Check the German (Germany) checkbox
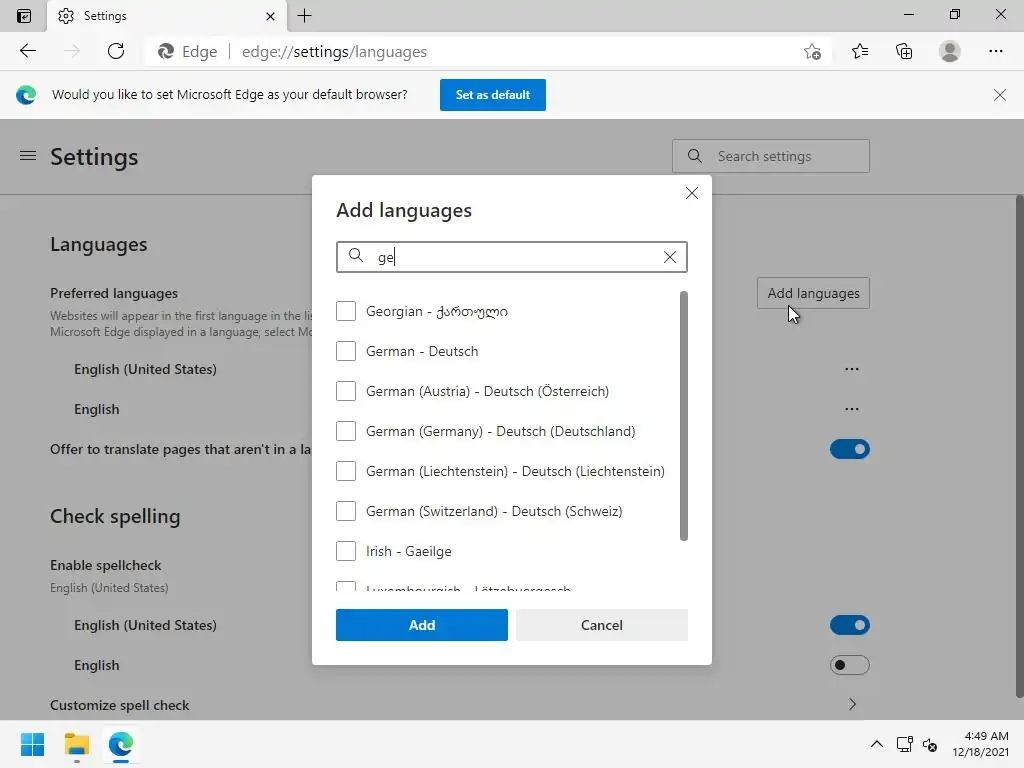The height and width of the screenshot is (768, 1024). pos(345,431)
